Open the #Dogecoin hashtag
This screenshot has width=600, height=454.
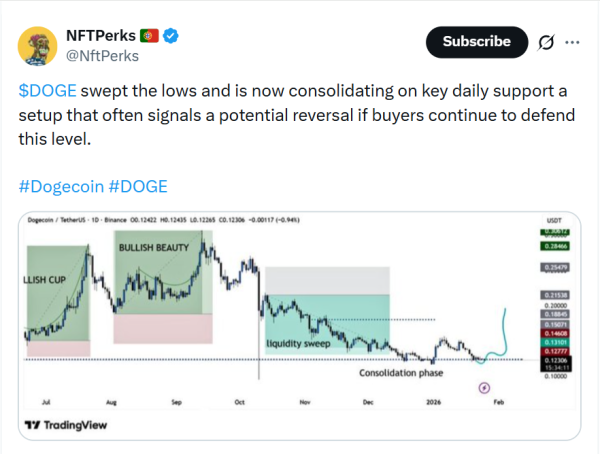point(61,186)
